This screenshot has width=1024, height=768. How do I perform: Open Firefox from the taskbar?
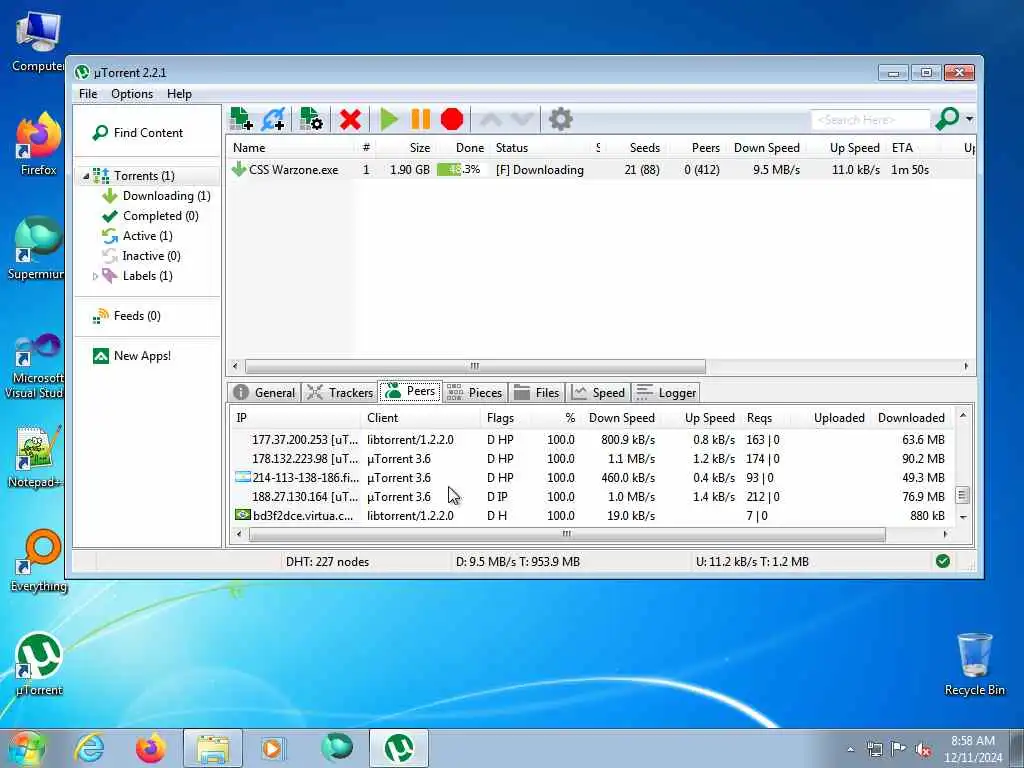150,748
